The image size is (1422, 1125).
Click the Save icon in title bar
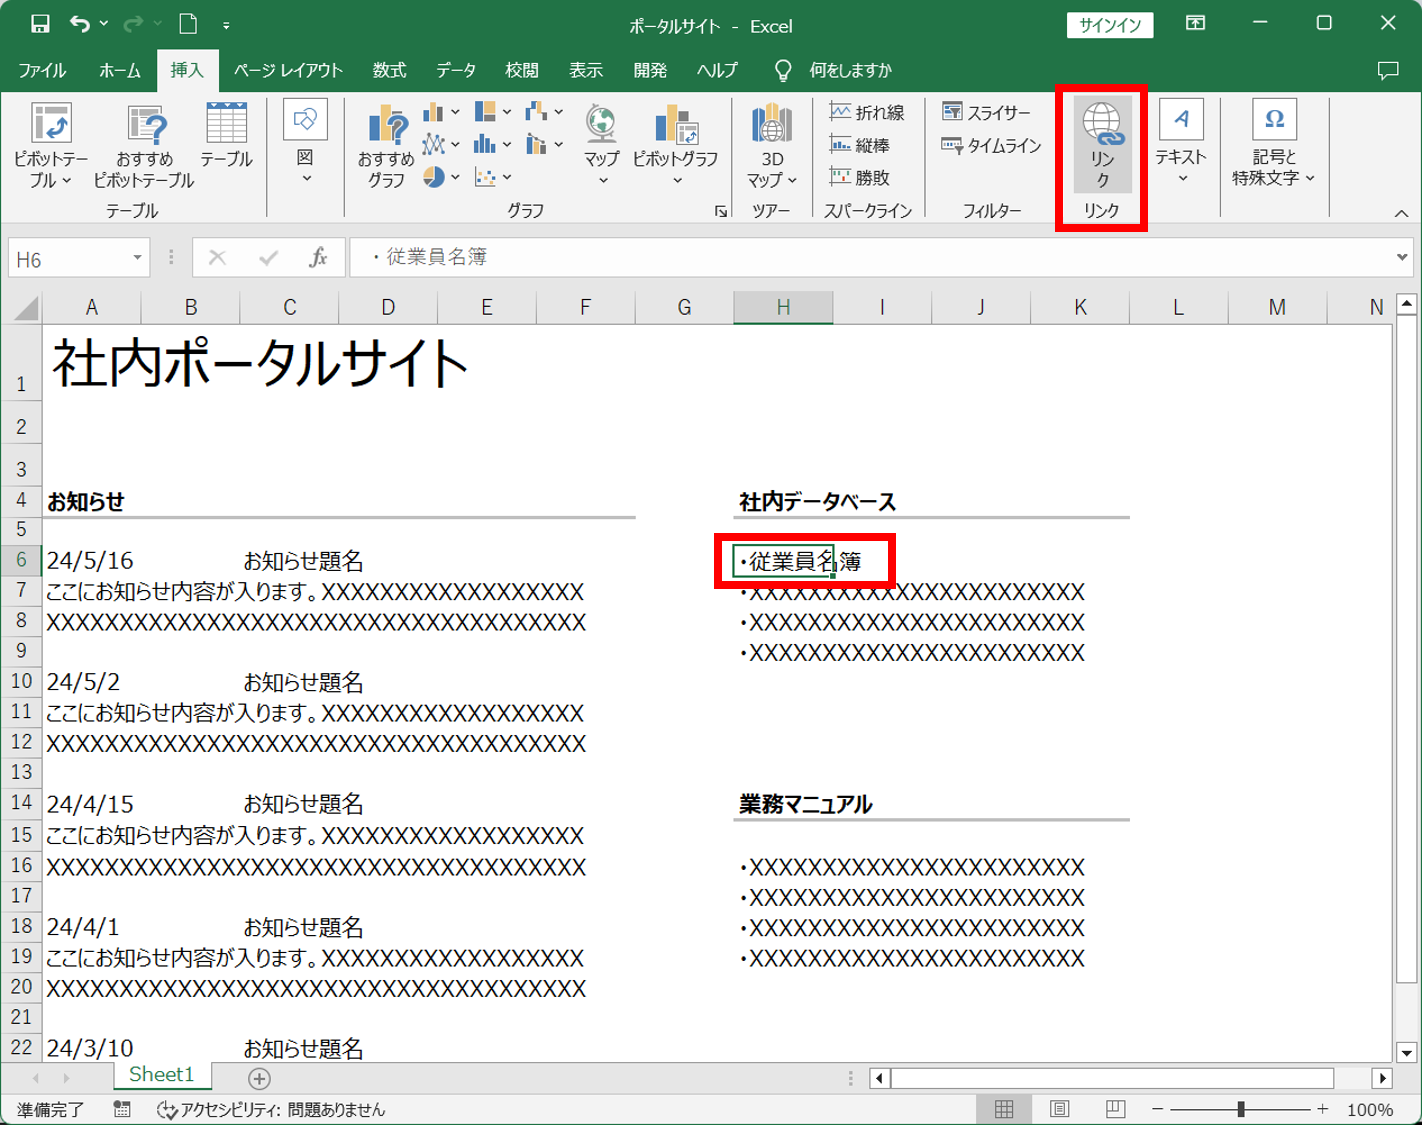point(40,24)
